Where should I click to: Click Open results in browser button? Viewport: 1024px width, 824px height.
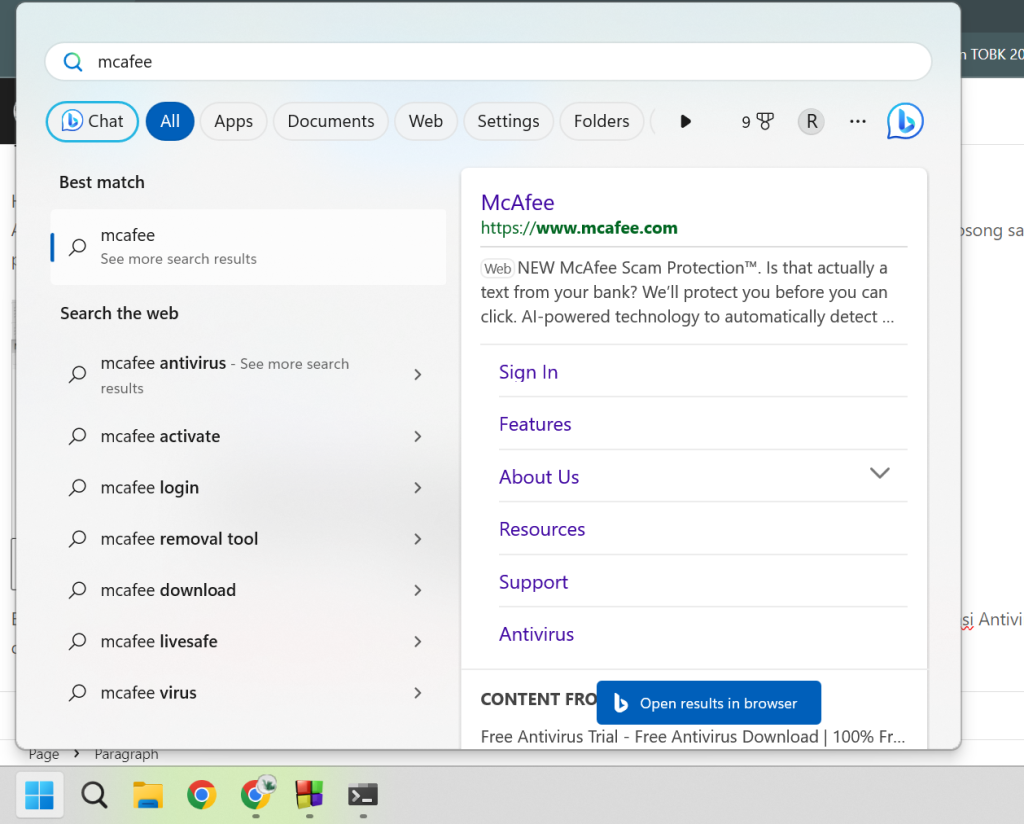tap(709, 703)
